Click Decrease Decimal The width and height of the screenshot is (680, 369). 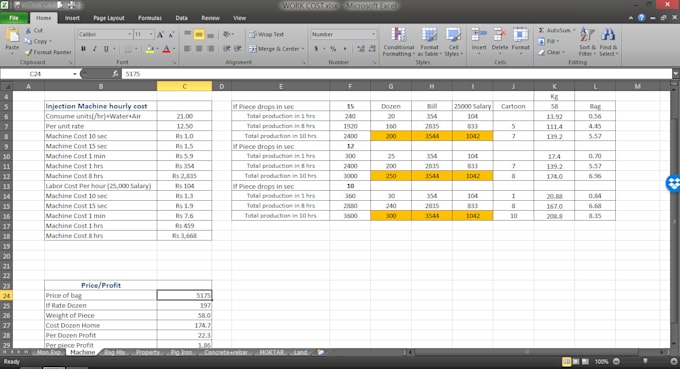coord(372,49)
